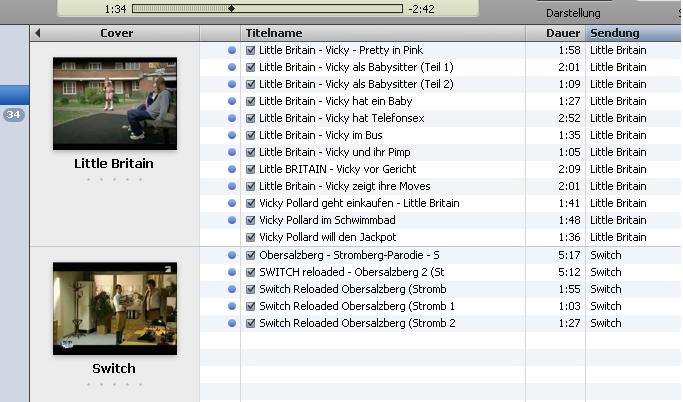Click the Little Britain album title under cover
The image size is (683, 402).
pyautogui.click(x=114, y=163)
